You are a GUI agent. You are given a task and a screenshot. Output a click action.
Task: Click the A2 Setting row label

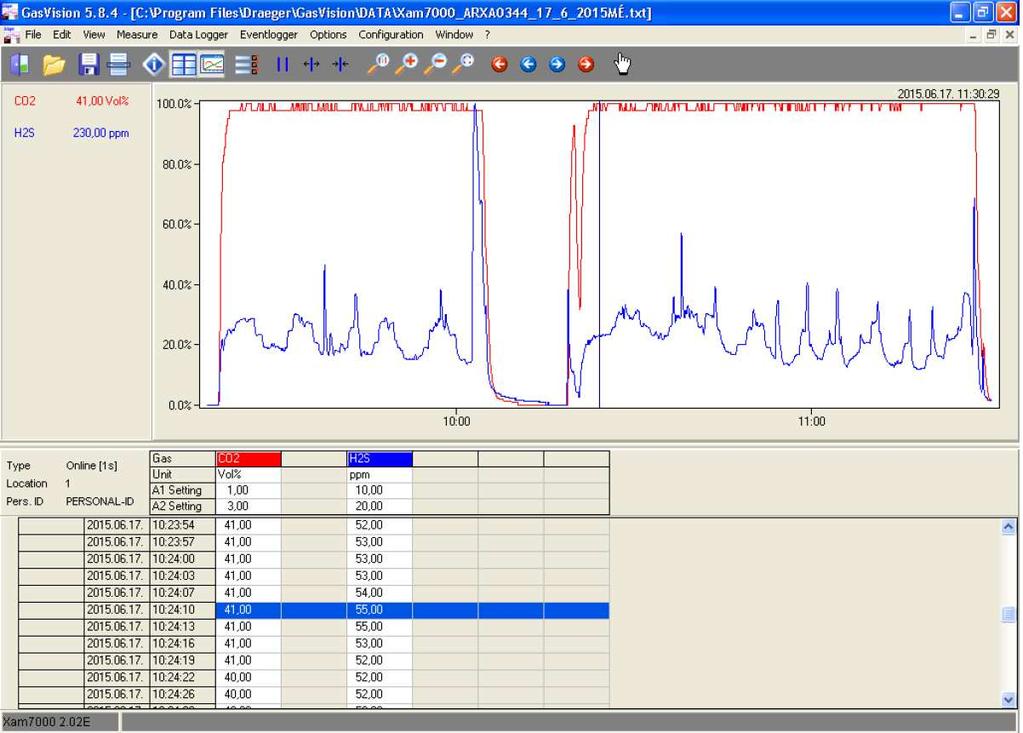(183, 506)
